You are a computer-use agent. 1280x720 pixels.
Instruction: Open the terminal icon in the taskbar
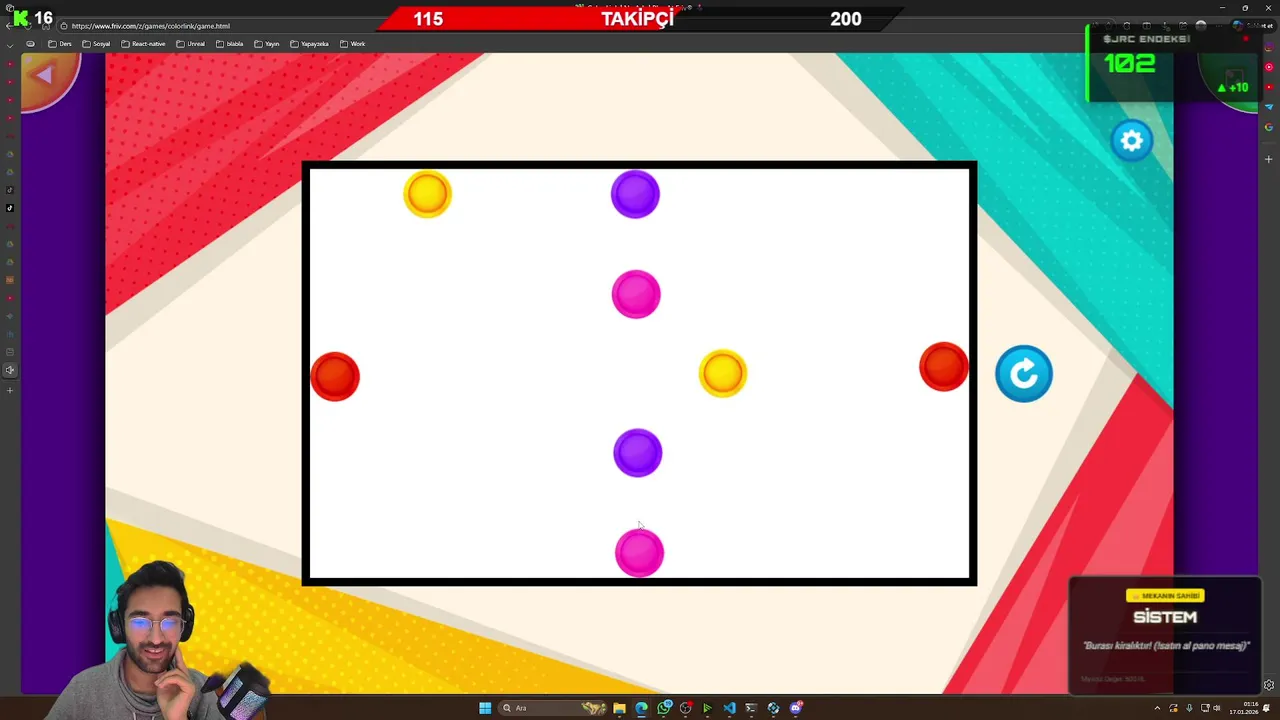(751, 708)
